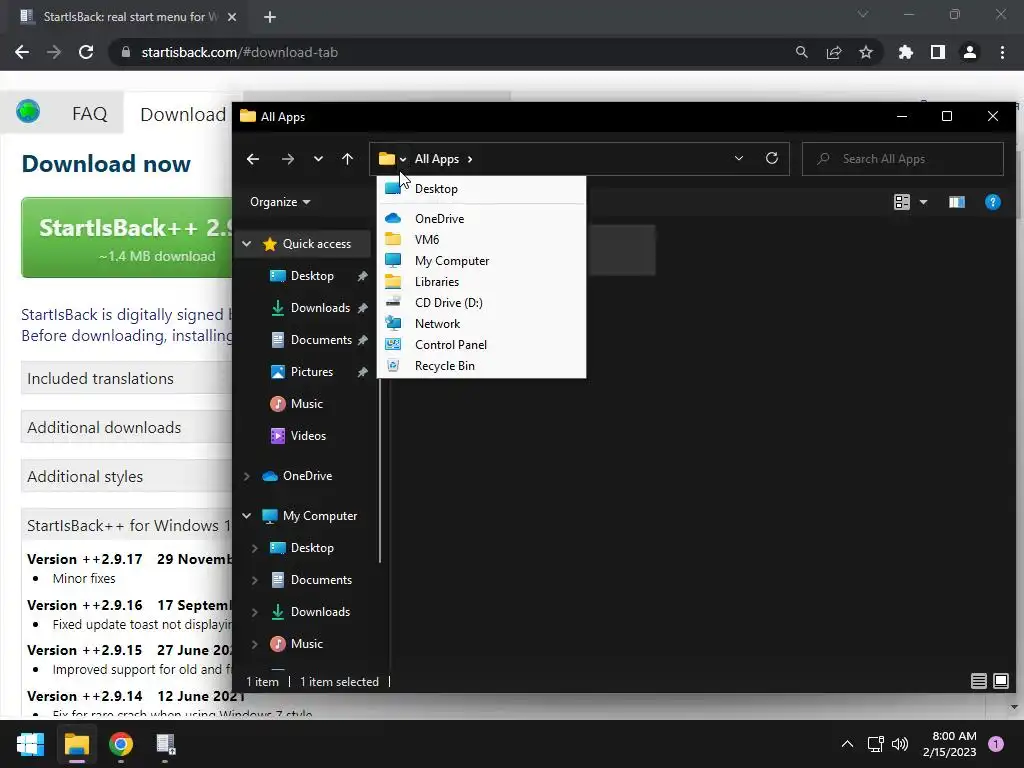Refresh the All Apps folder
Image resolution: width=1024 pixels, height=768 pixels.
(772, 159)
